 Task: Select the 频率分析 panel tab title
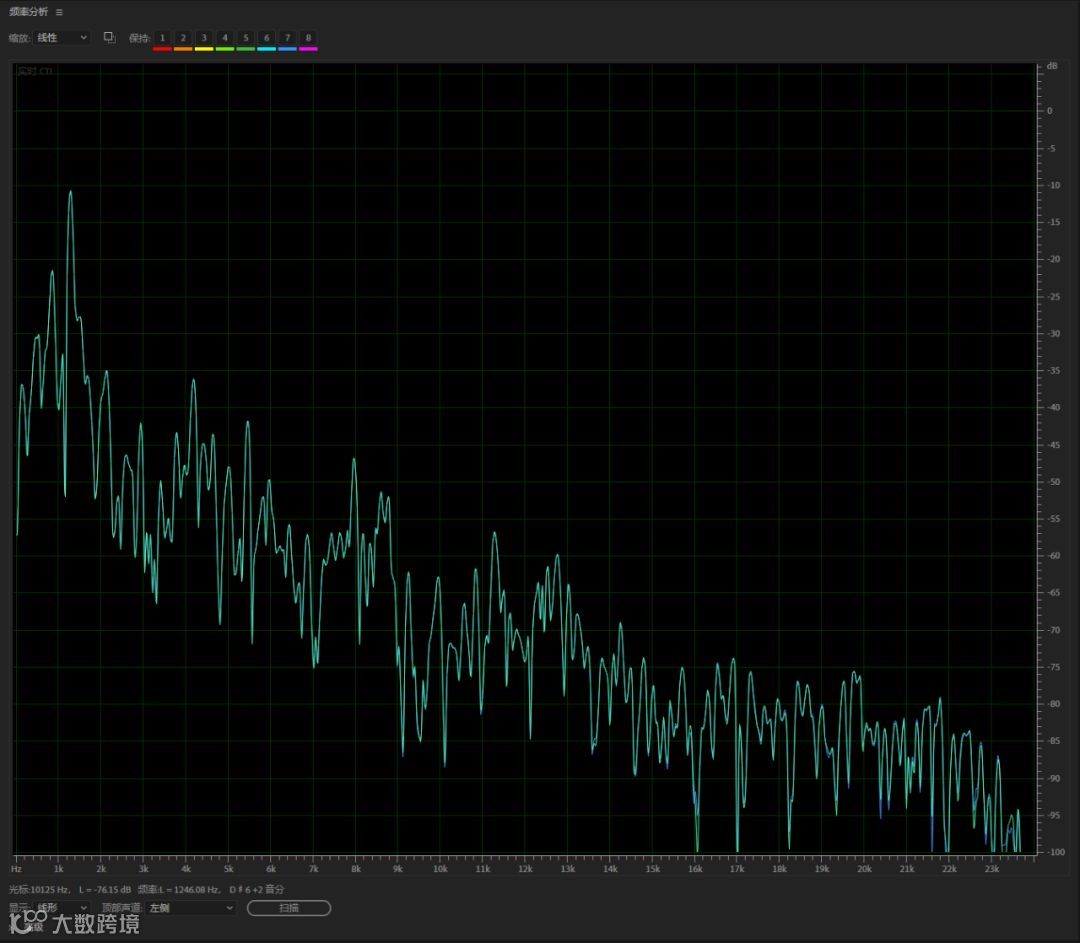pyautogui.click(x=28, y=12)
